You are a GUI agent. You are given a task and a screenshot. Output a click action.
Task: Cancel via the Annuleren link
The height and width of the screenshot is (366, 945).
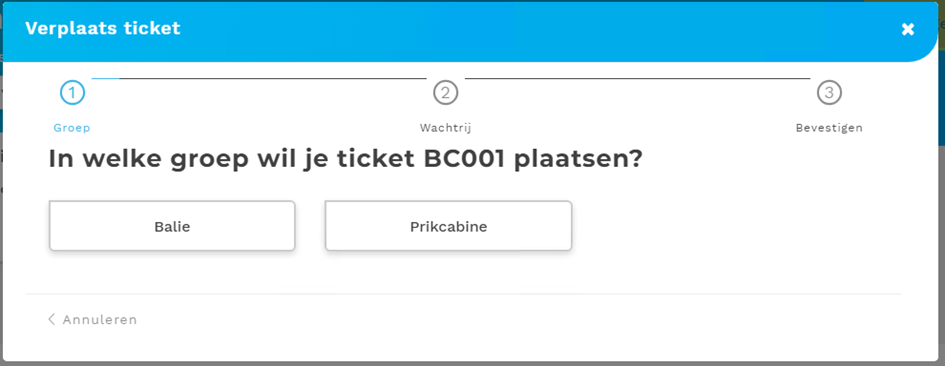coord(100,320)
